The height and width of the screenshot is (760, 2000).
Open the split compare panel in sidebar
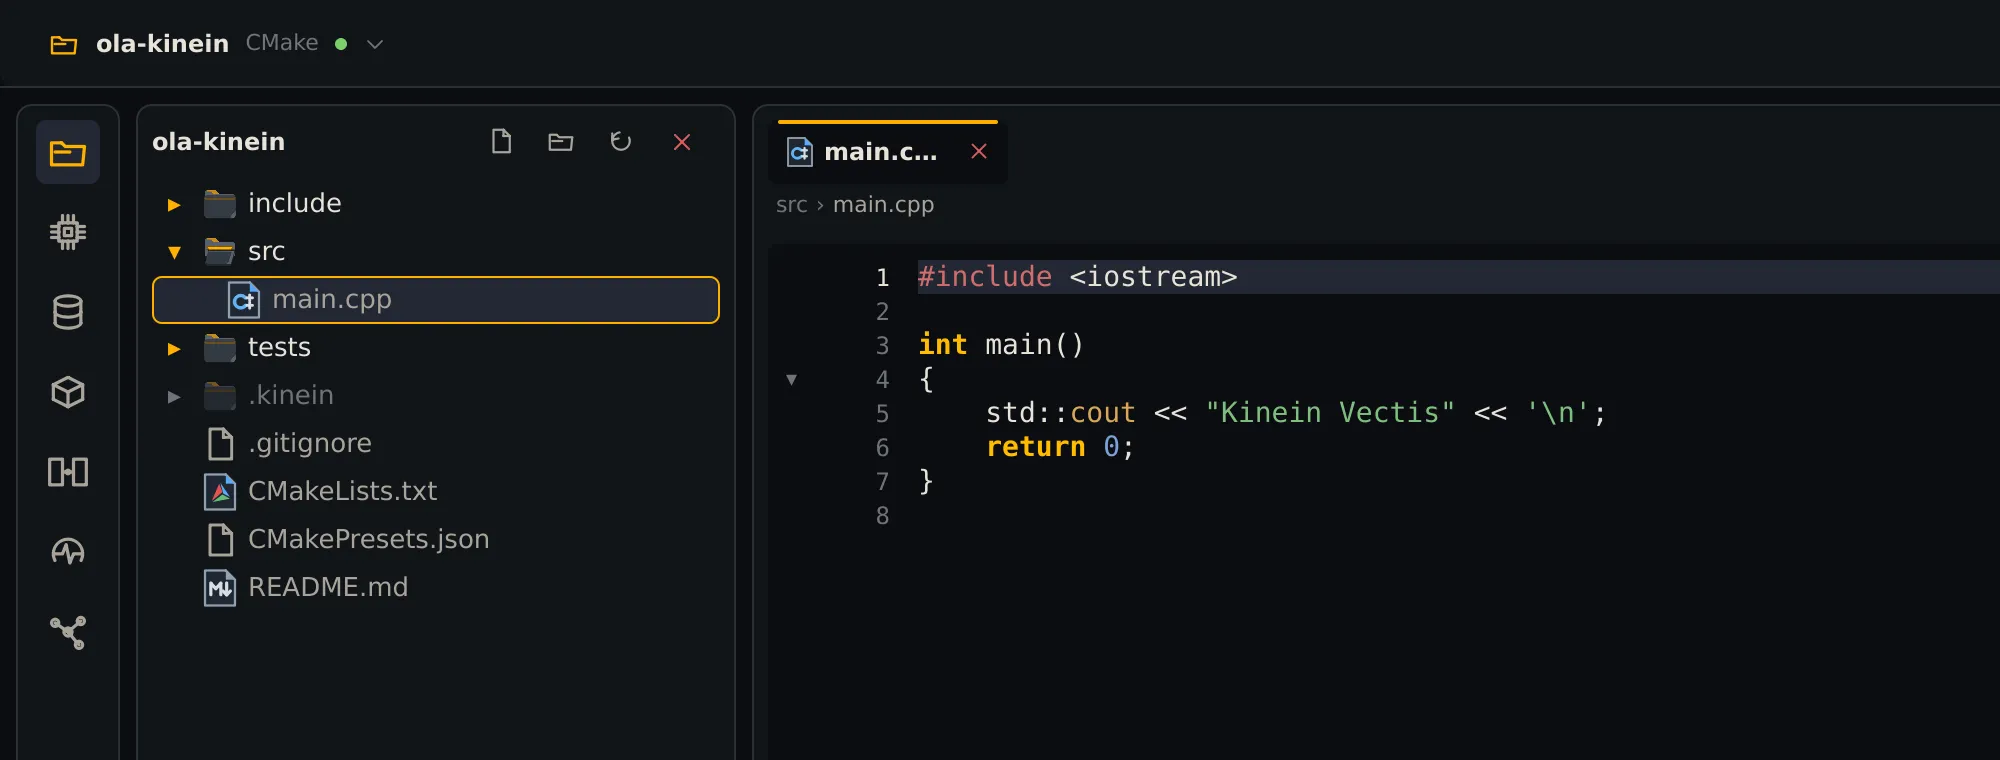click(68, 472)
